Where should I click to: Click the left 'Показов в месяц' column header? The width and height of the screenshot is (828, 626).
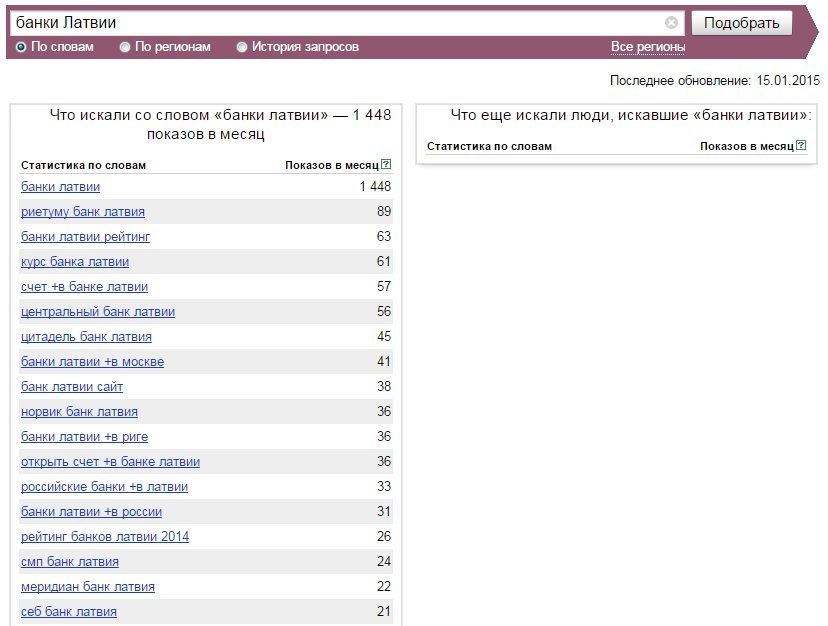click(332, 165)
